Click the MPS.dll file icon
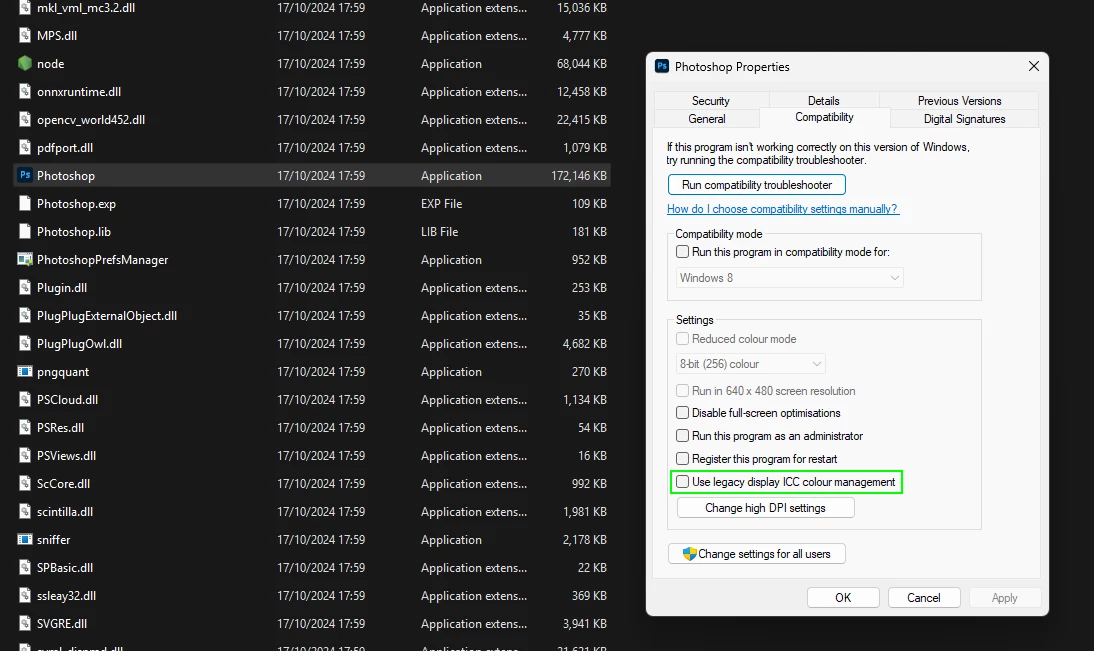 point(25,36)
